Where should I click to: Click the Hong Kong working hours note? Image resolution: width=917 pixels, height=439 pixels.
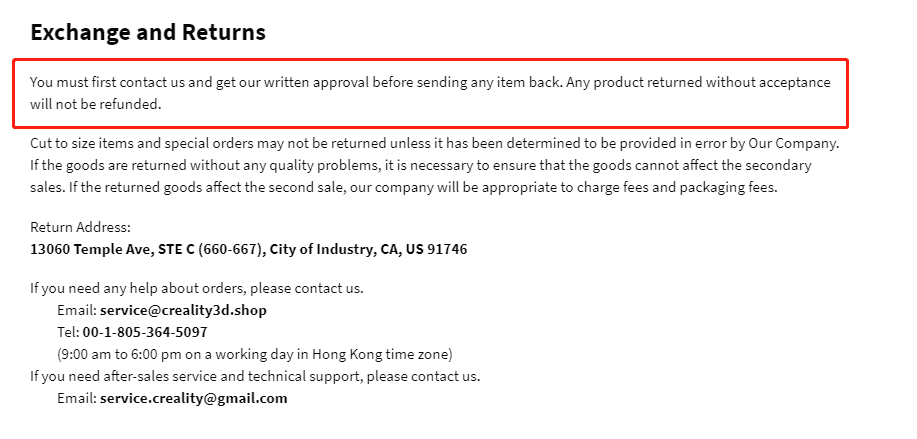pos(255,354)
